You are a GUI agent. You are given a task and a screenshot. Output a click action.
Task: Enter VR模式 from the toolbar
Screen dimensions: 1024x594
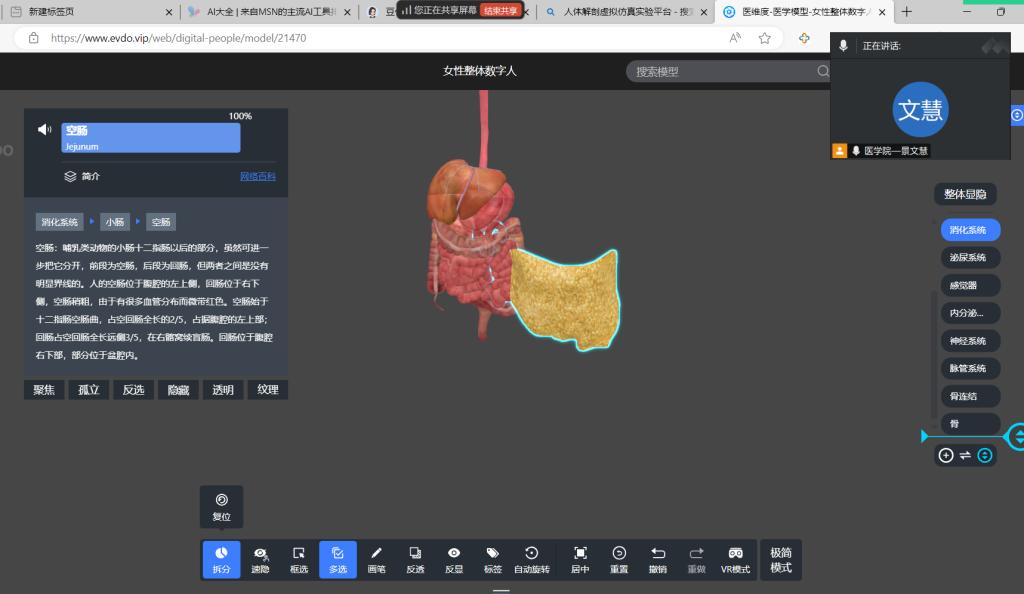pyautogui.click(x=735, y=559)
